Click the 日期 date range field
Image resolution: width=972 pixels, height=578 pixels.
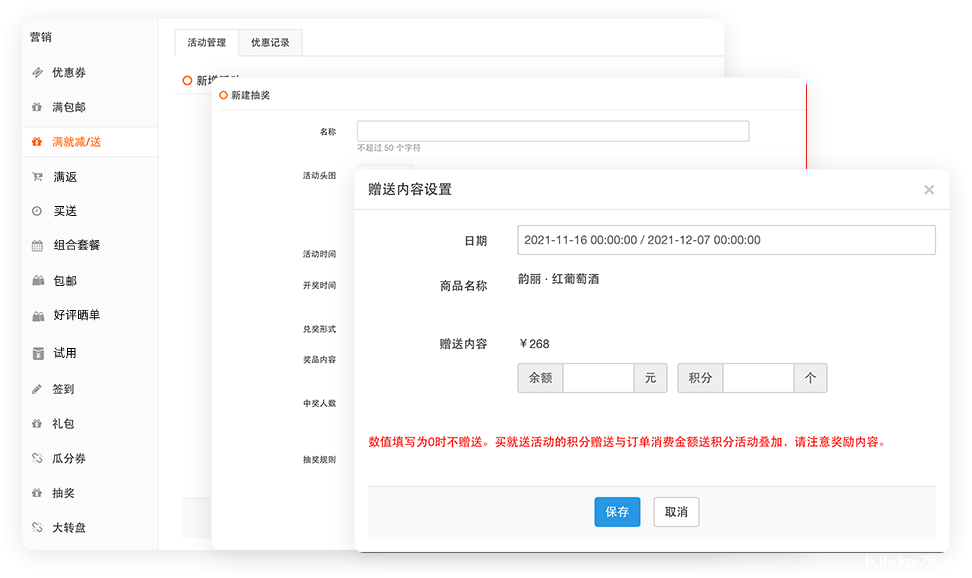[726, 240]
